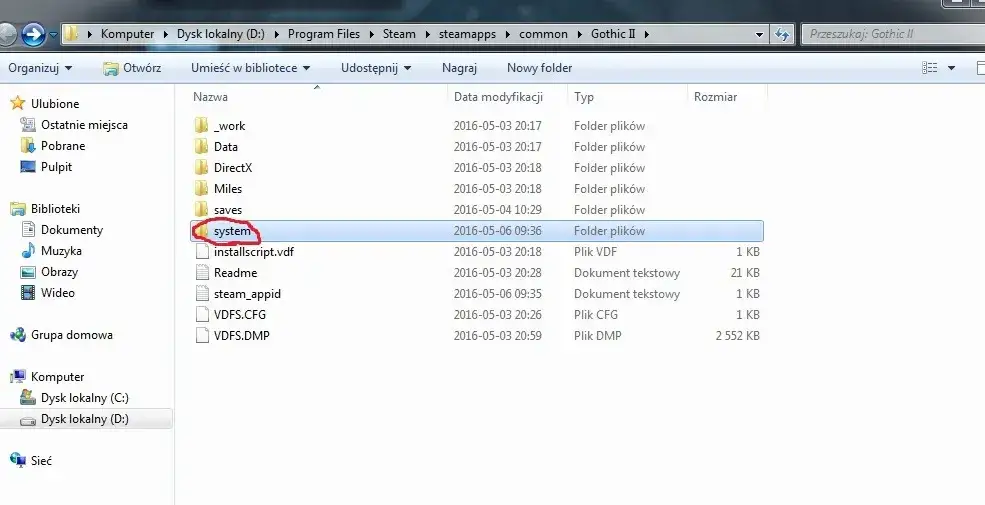
Task: Open the recent pages dropdown arrow
Action: tap(53, 35)
